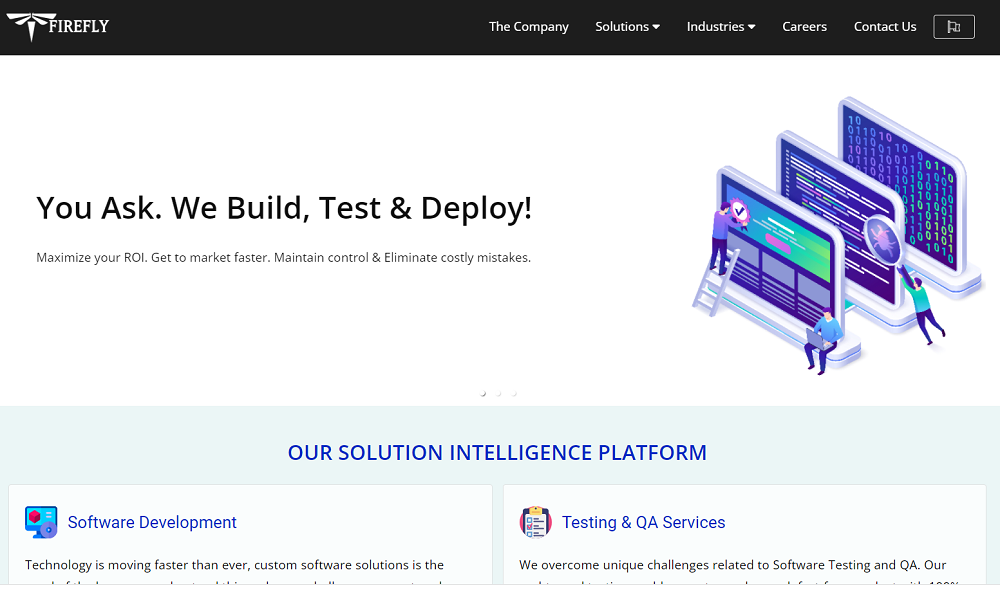Click the FIREFLY brand name text
This screenshot has height=600, width=1000.
click(80, 26)
